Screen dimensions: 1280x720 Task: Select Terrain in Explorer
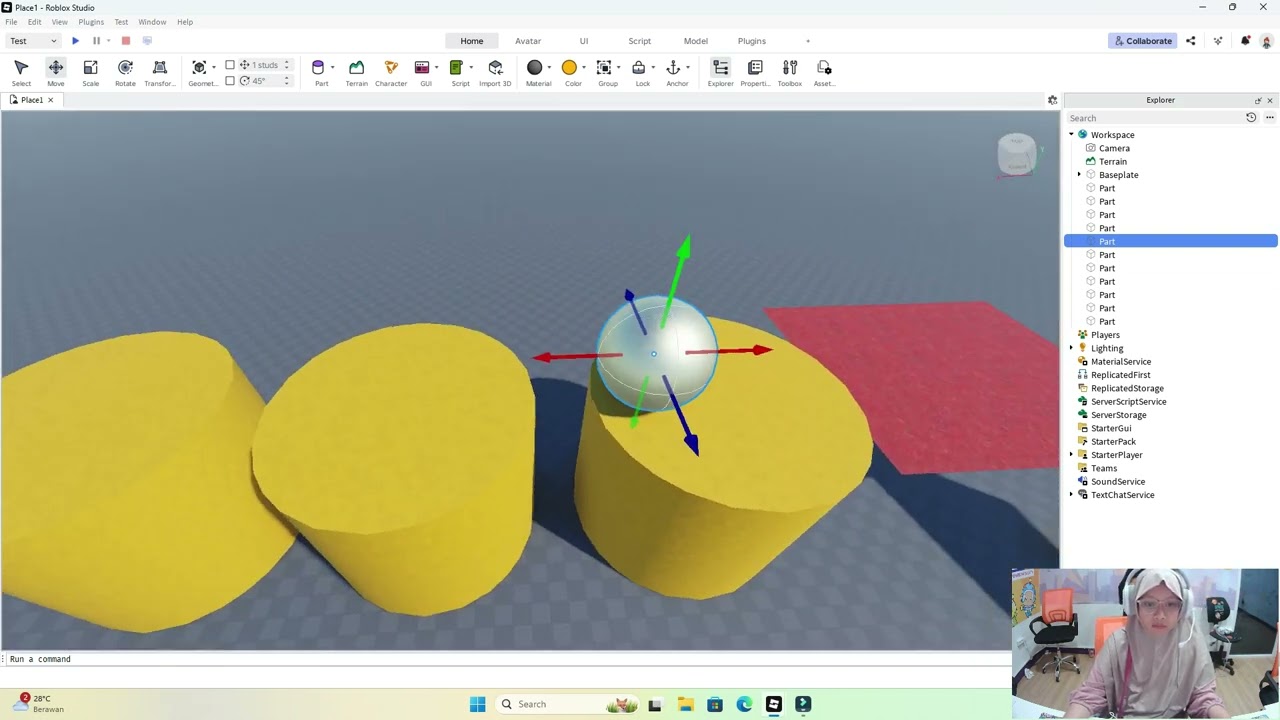pyautogui.click(x=1112, y=161)
